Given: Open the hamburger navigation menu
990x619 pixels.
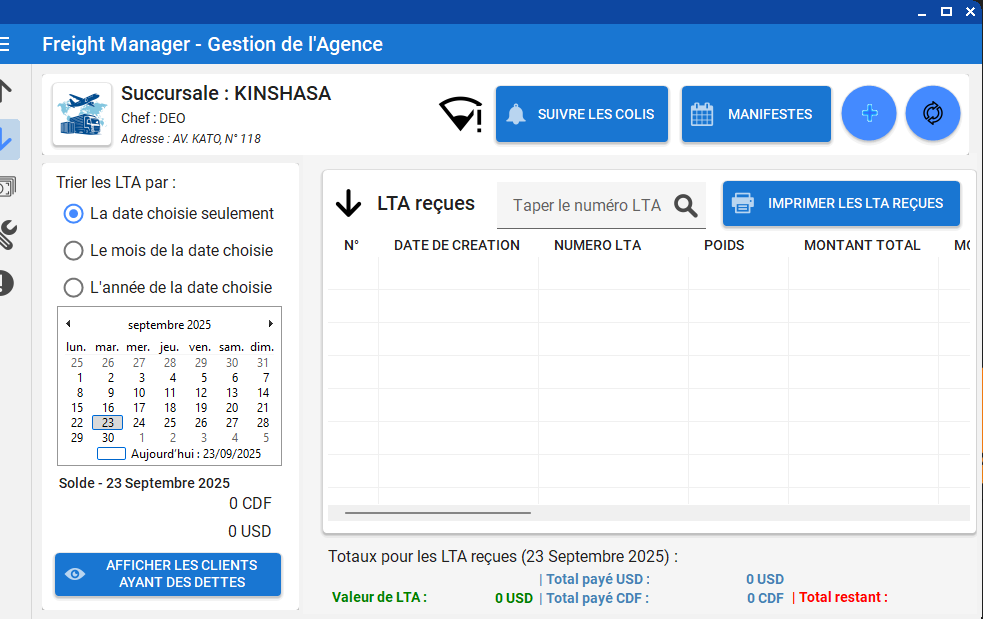Looking at the screenshot, I should tap(5, 45).
